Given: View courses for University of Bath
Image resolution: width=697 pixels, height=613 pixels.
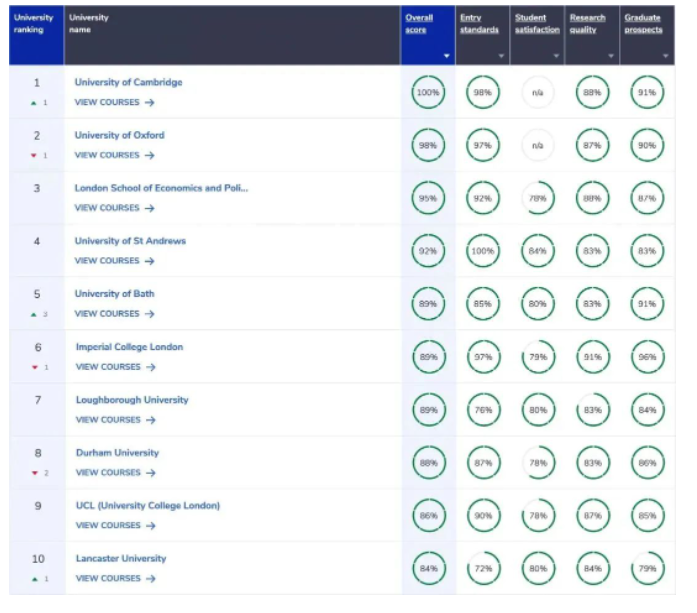Looking at the screenshot, I should pos(114,314).
